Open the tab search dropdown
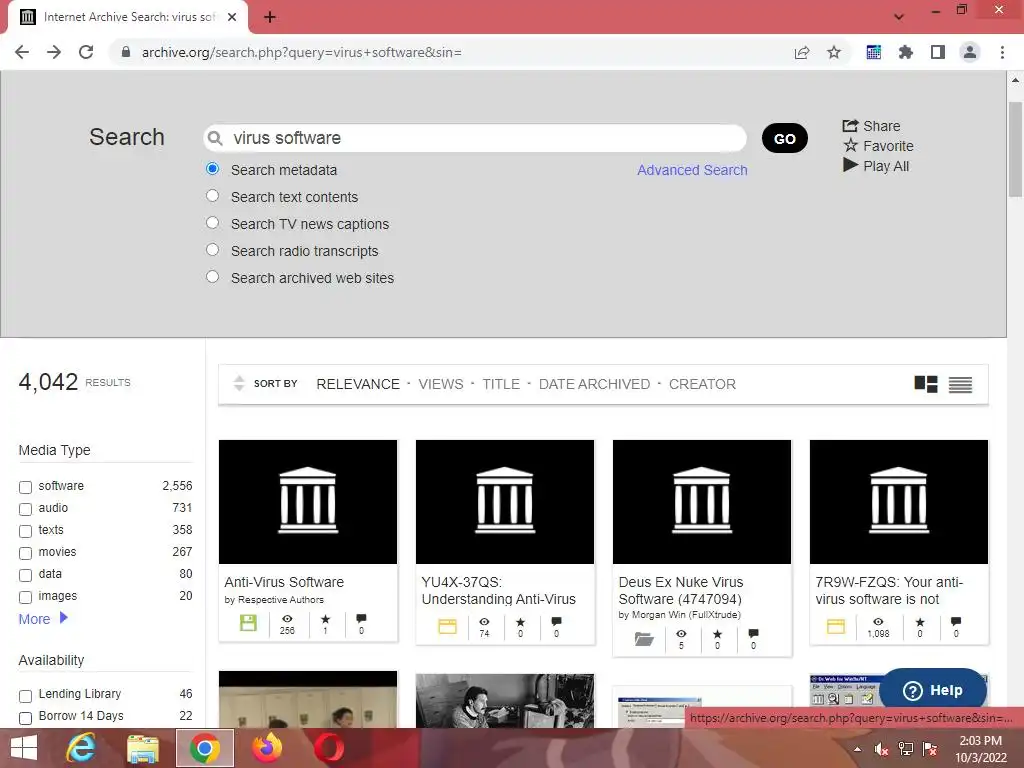This screenshot has width=1024, height=768. pyautogui.click(x=899, y=17)
